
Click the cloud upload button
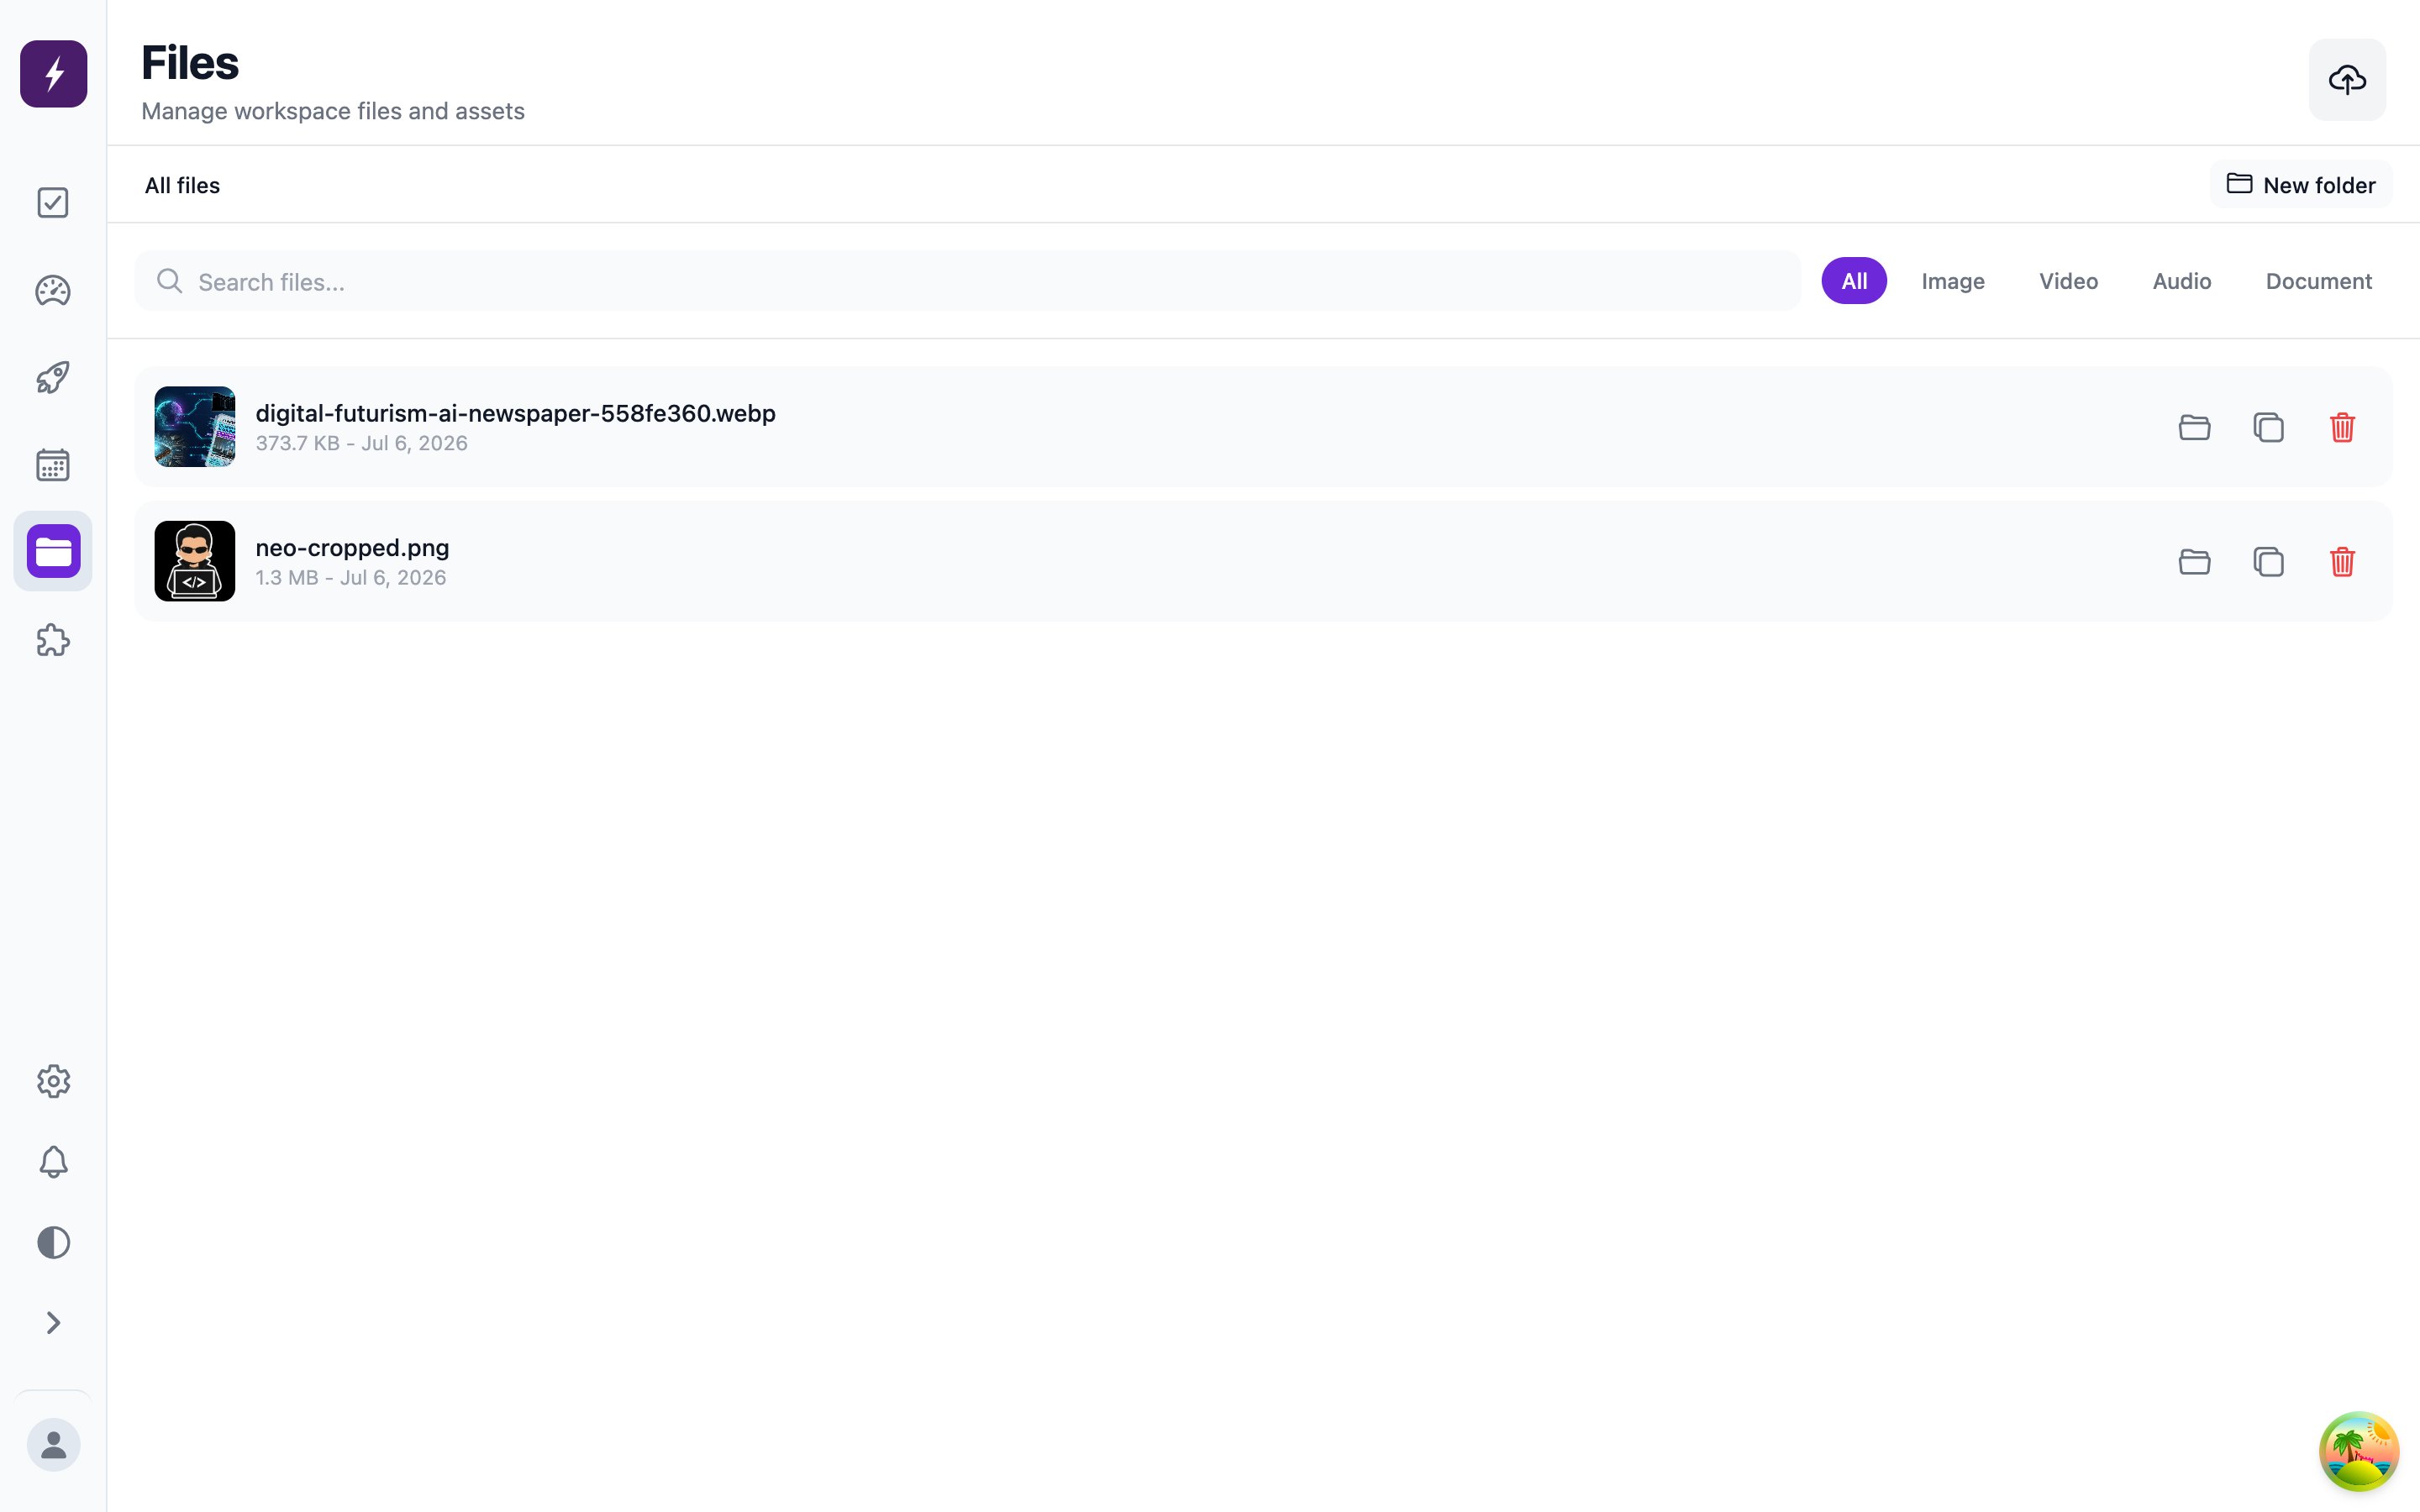click(2347, 80)
